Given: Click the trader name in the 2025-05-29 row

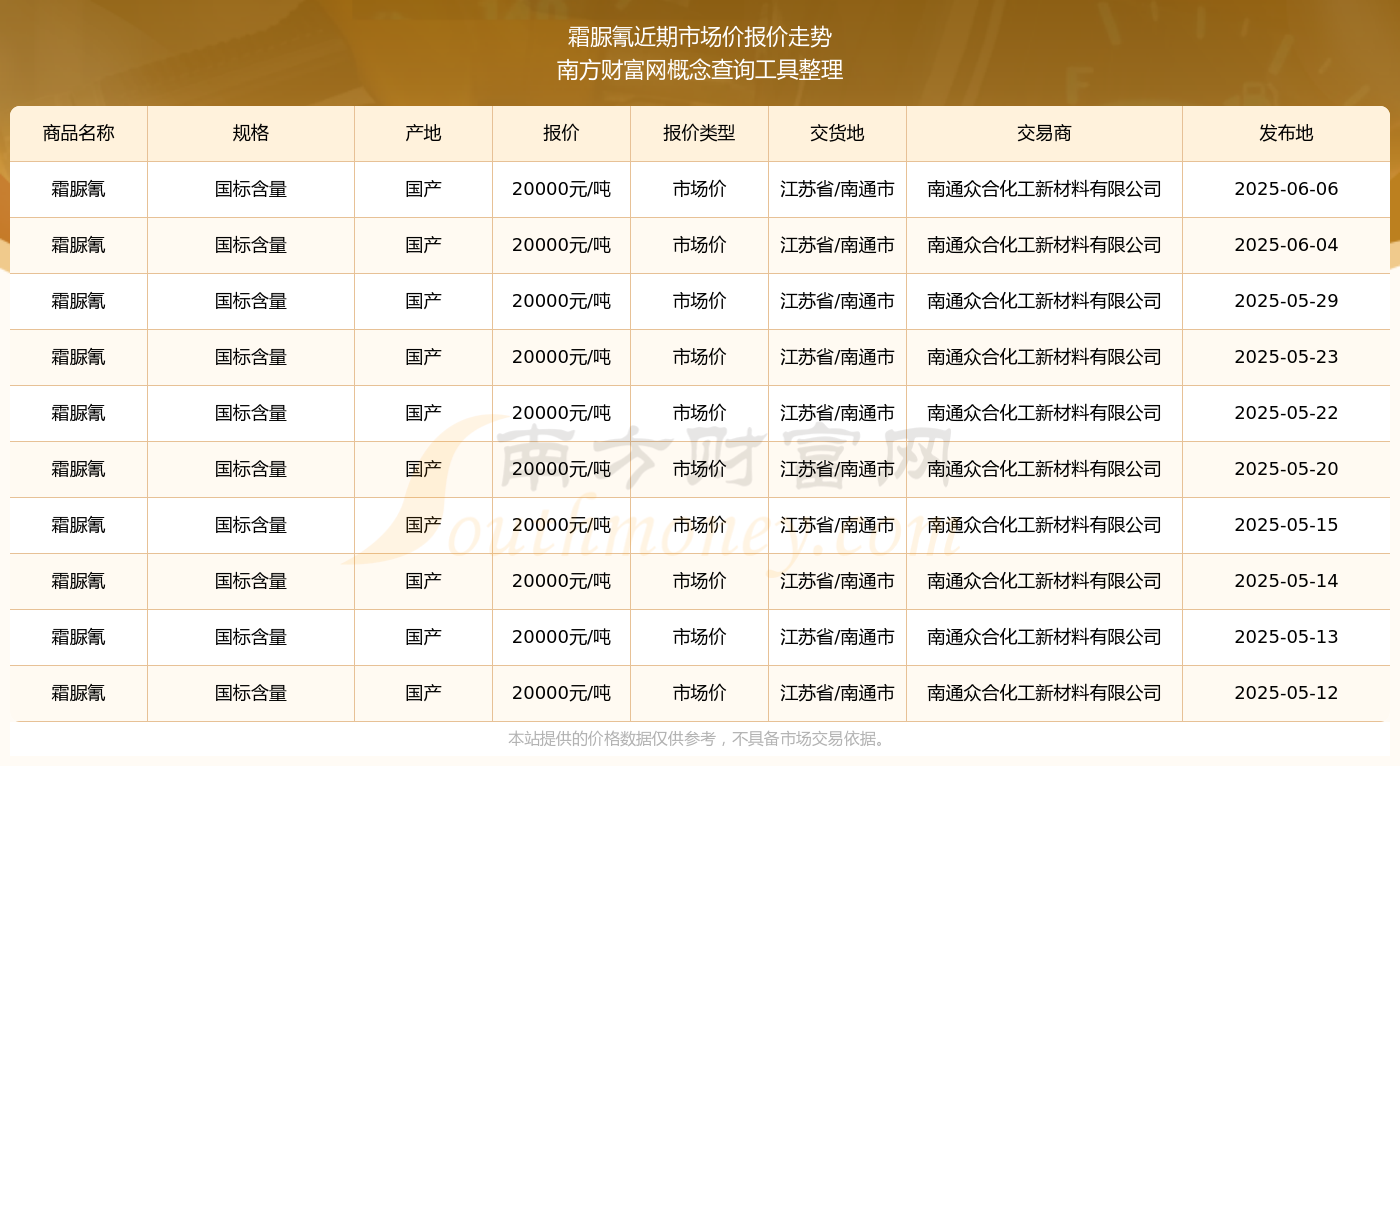Looking at the screenshot, I should click(x=1045, y=301).
